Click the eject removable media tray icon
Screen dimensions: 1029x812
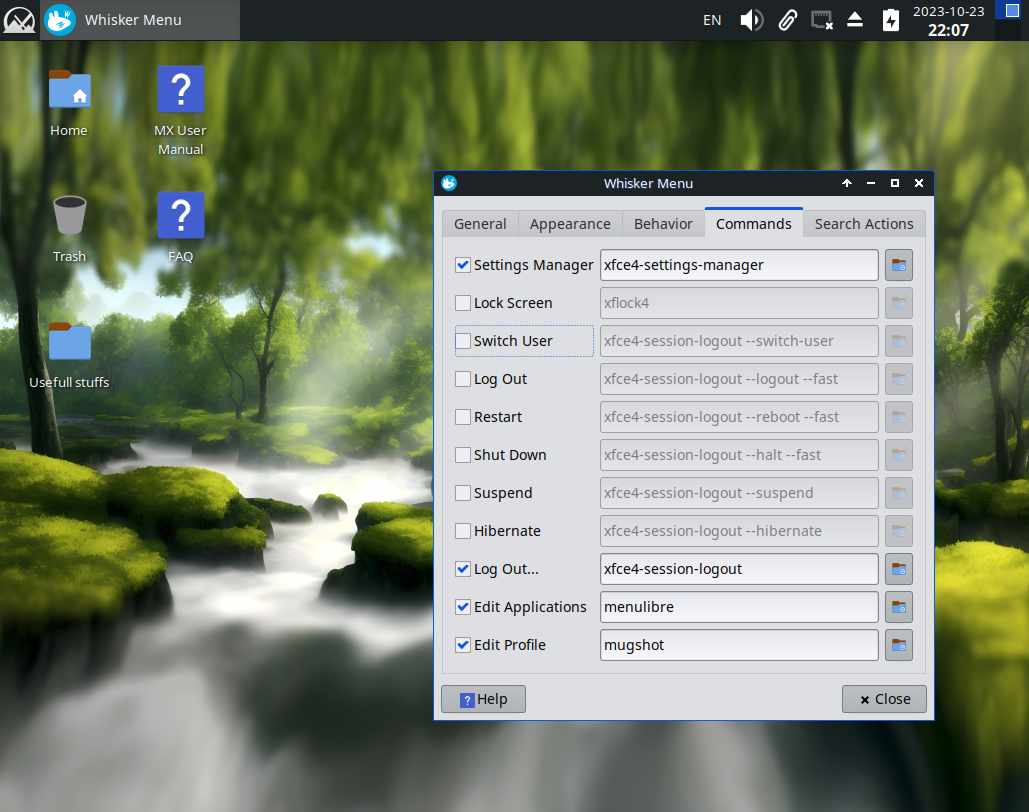(854, 20)
